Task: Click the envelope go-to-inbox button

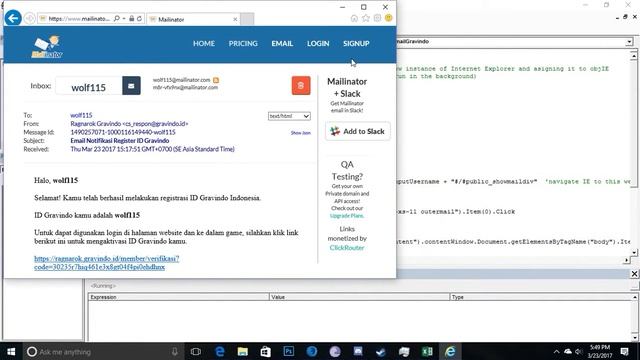Action: [x=131, y=86]
